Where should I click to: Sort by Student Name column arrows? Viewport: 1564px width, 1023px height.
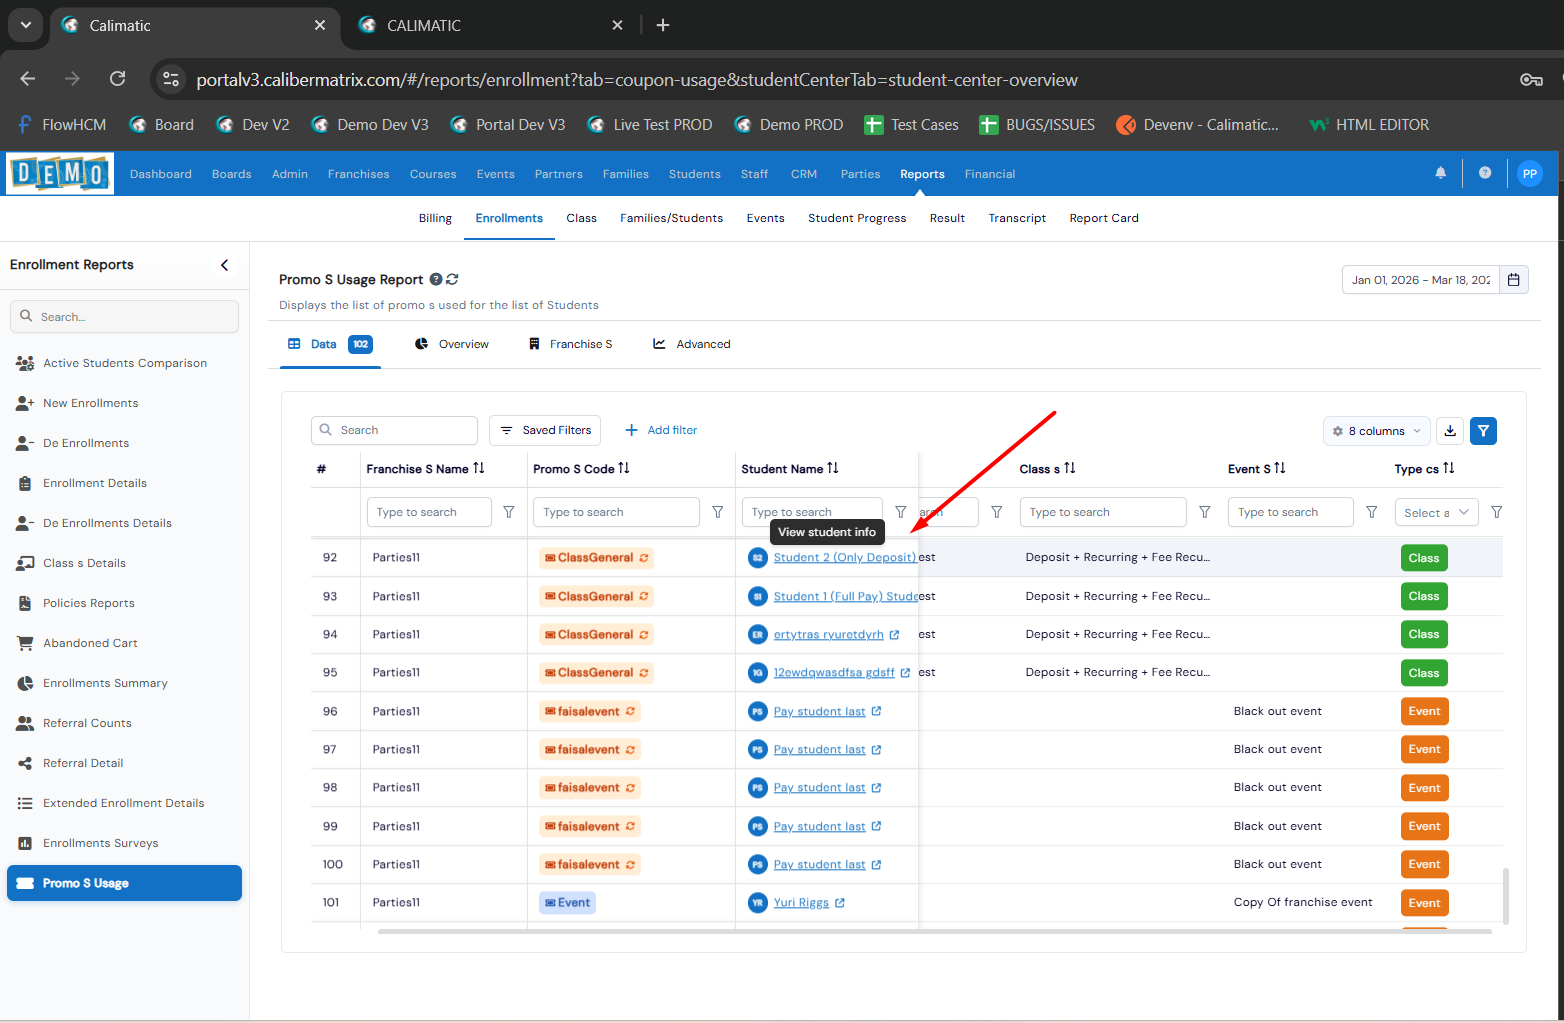coord(833,468)
